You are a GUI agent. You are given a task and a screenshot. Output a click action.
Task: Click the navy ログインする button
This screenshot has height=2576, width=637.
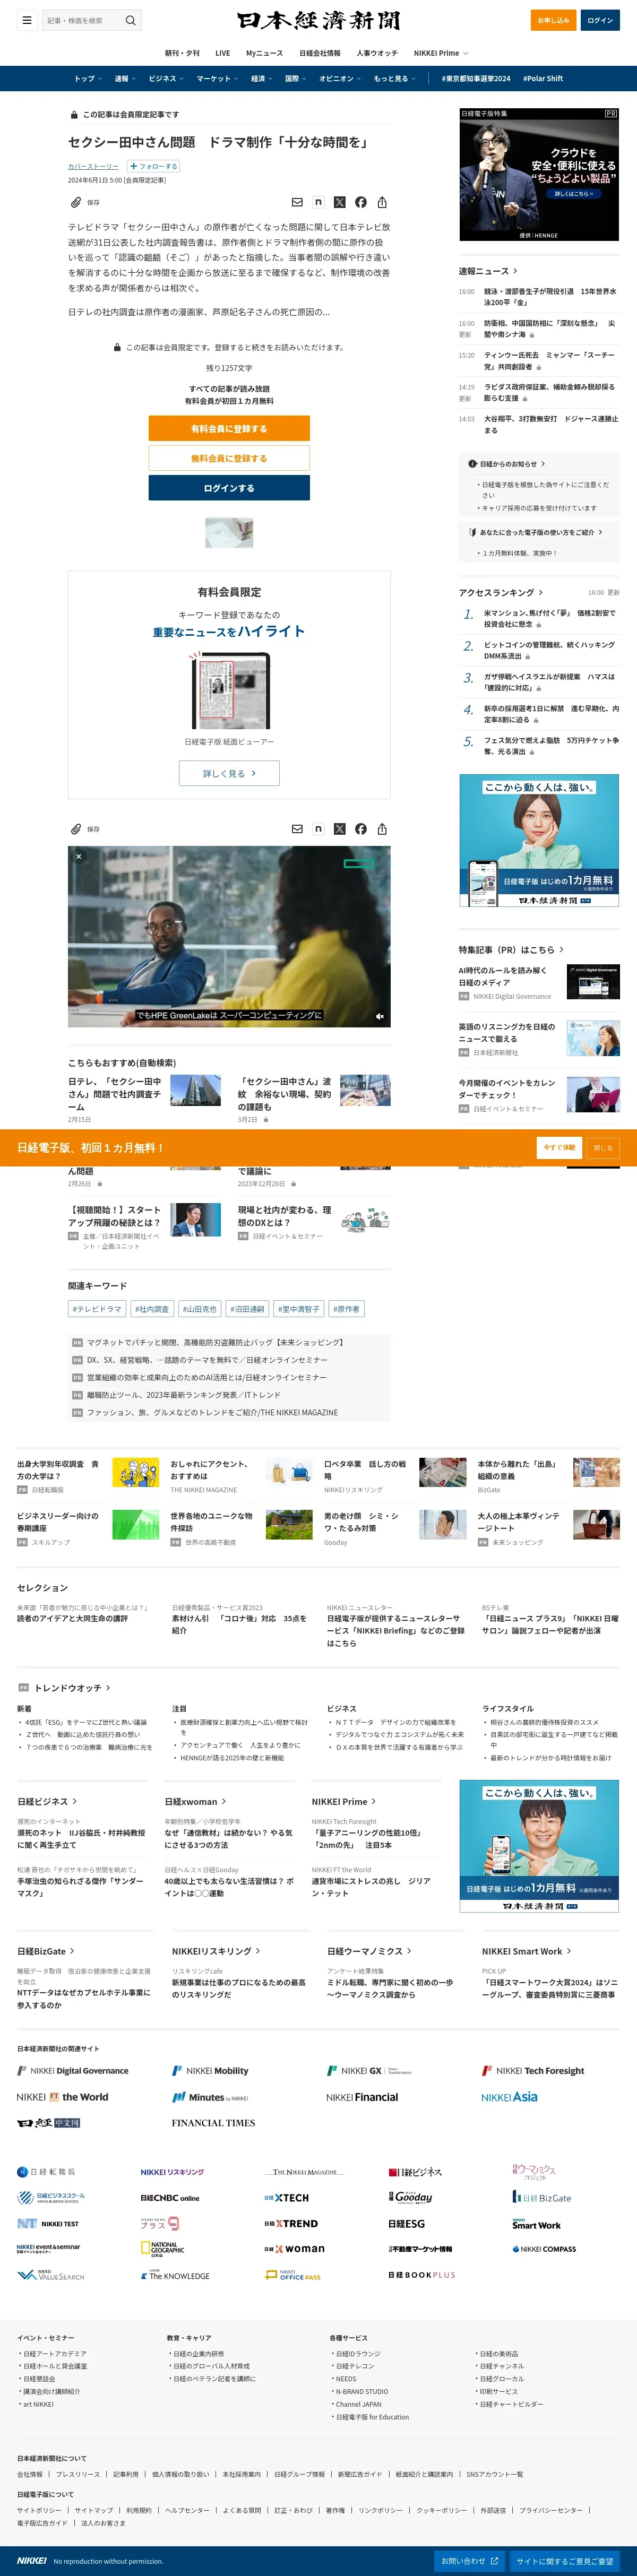tap(229, 488)
